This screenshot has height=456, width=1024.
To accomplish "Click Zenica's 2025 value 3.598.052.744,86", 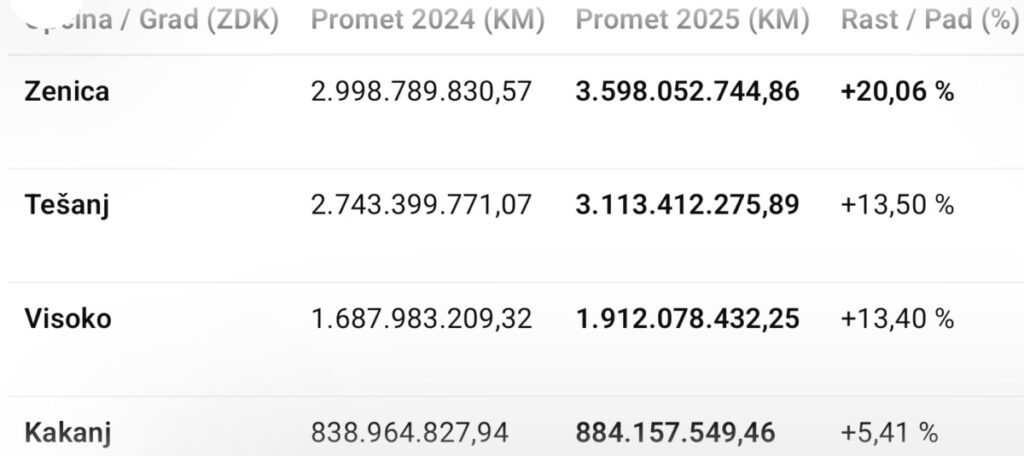I will 688,92.
